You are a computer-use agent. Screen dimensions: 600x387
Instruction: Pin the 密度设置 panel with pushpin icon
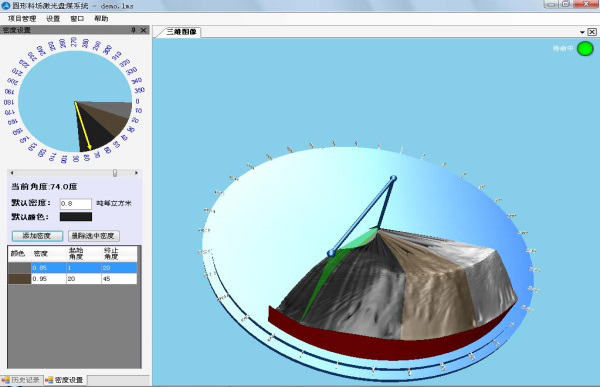coord(133,30)
